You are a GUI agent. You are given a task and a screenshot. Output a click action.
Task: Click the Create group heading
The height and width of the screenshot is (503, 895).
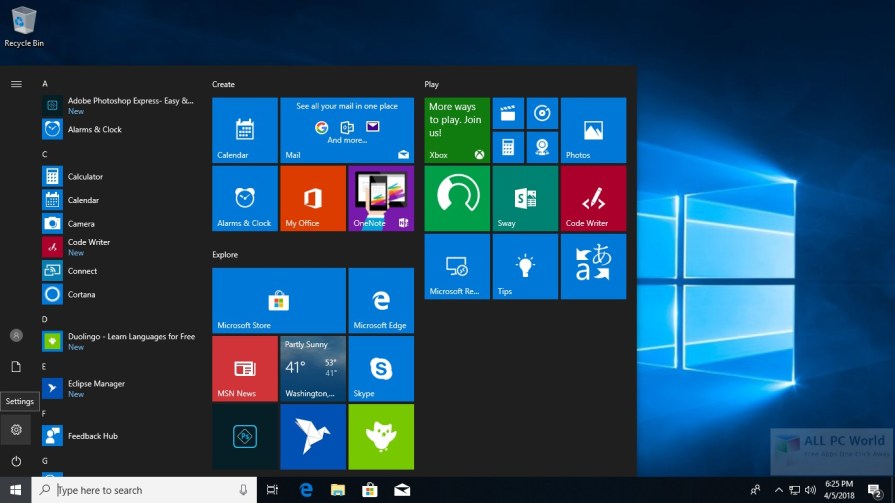(x=223, y=84)
